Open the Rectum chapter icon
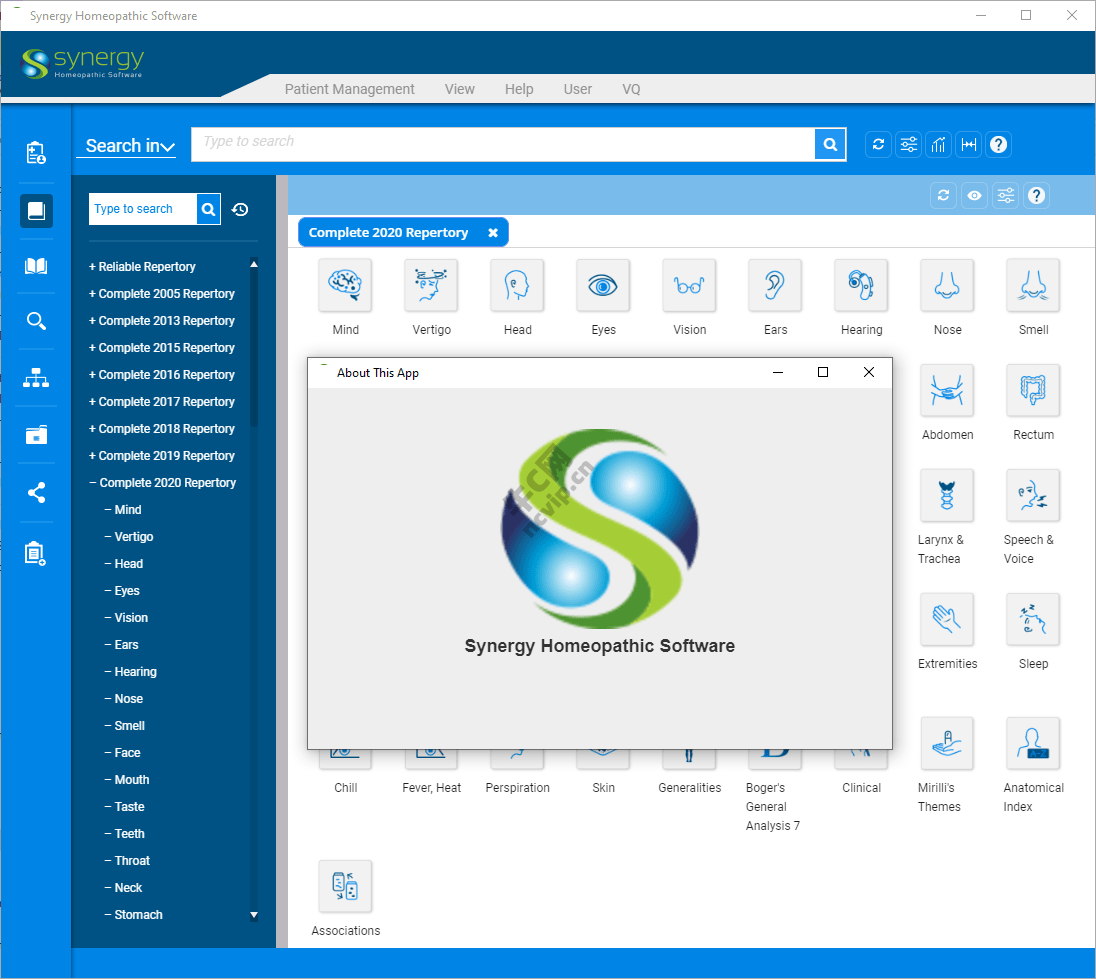The width and height of the screenshot is (1096, 979). tap(1033, 390)
